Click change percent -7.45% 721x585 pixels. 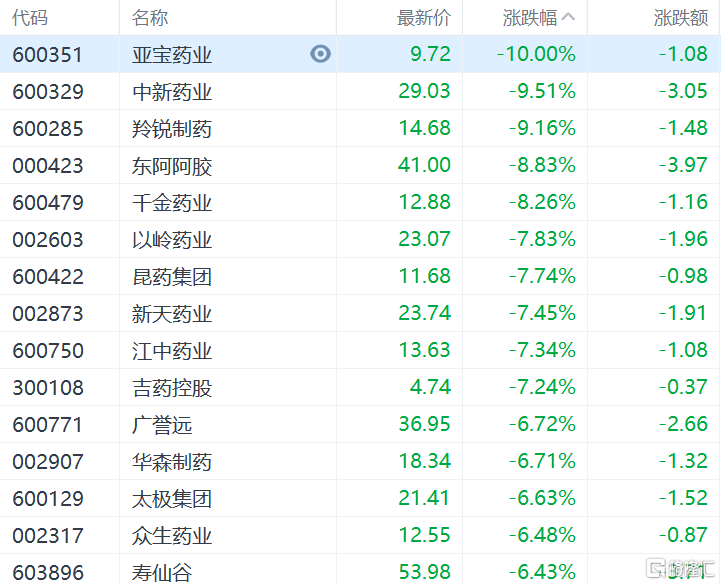coord(542,313)
